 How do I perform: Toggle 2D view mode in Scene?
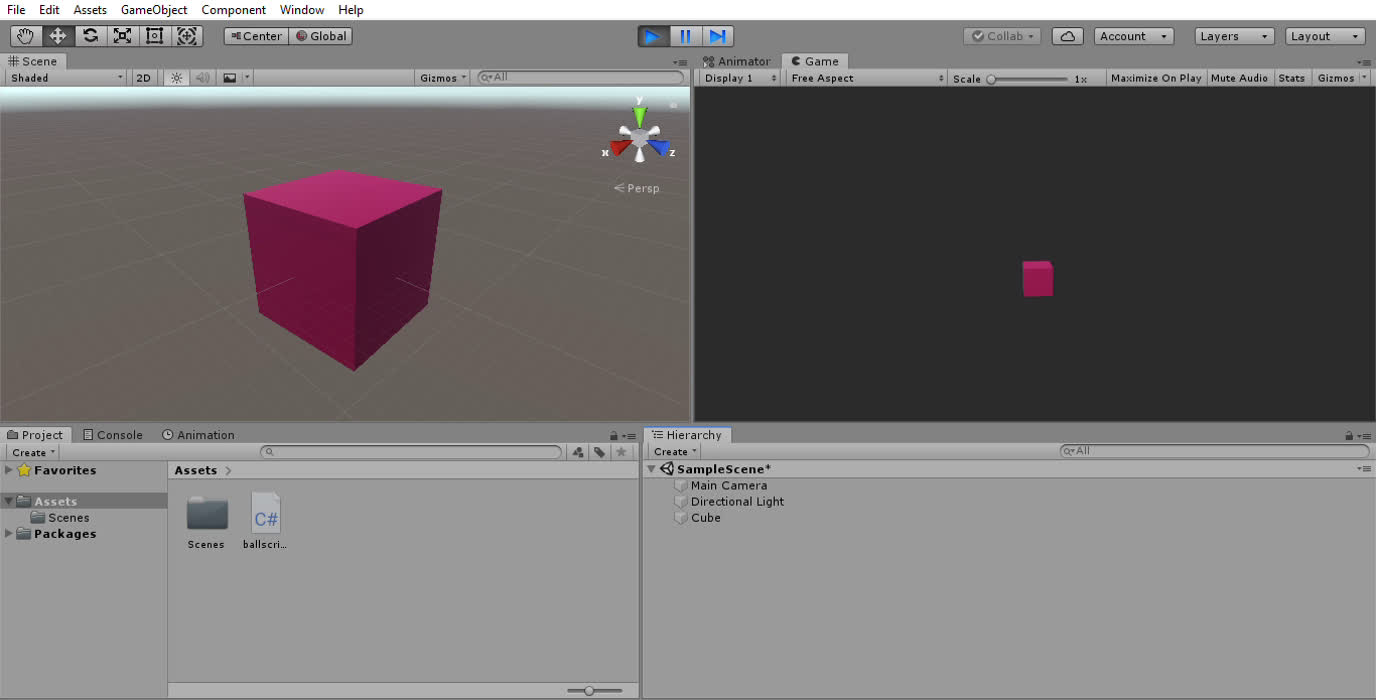click(144, 78)
